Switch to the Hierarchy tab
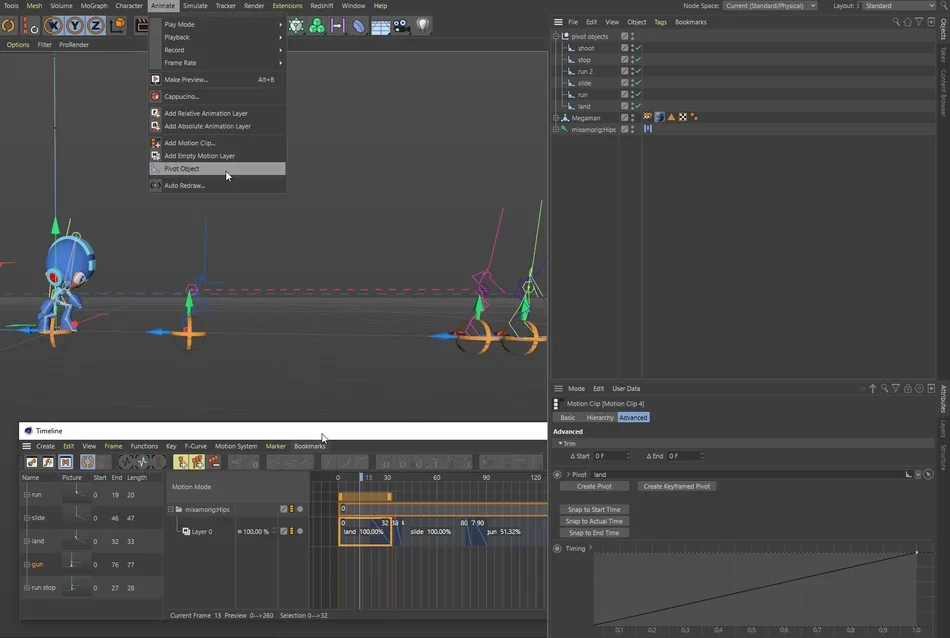 click(x=600, y=417)
